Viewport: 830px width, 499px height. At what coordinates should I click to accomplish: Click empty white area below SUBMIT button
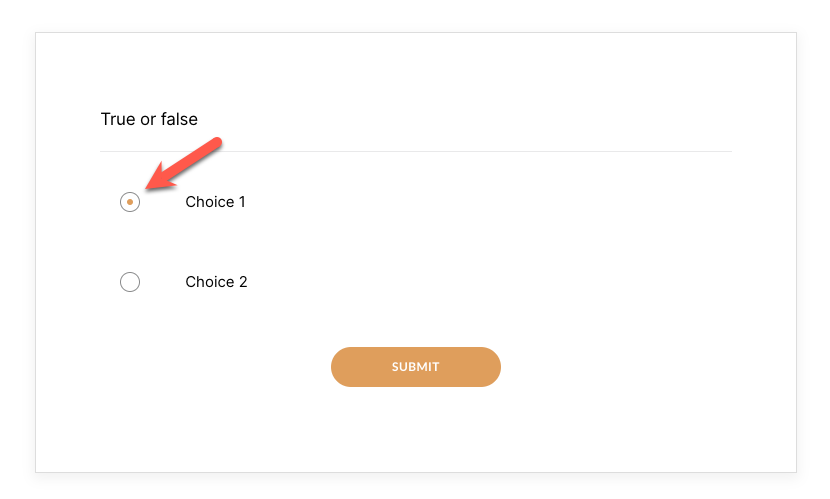(415, 430)
